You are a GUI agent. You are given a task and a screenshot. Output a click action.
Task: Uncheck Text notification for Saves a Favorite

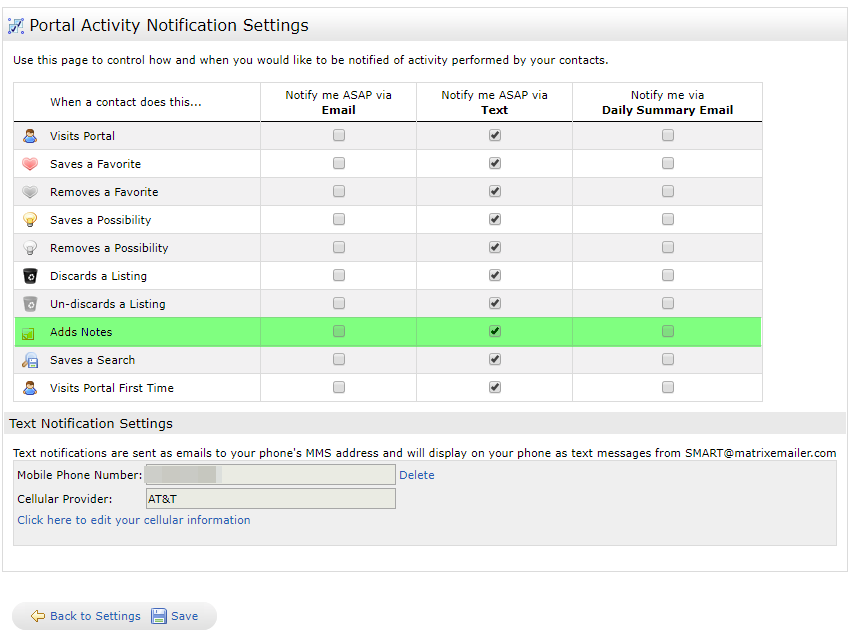pyautogui.click(x=495, y=163)
